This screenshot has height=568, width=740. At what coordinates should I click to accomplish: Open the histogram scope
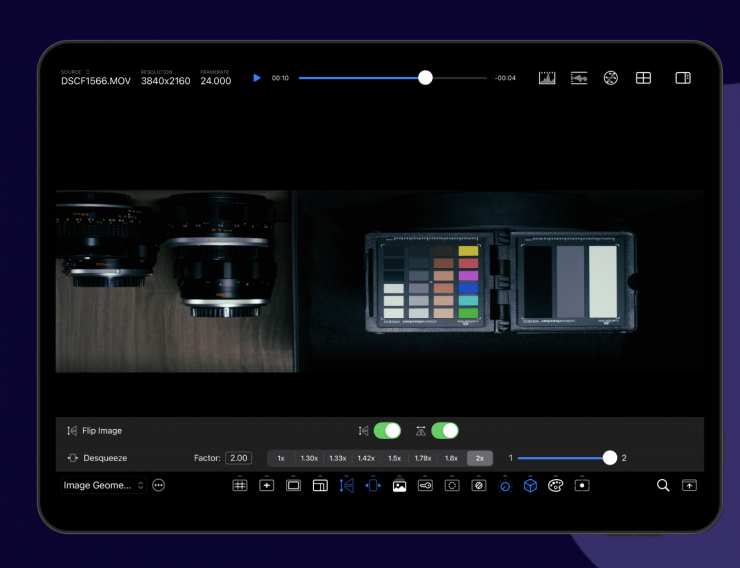(547, 78)
